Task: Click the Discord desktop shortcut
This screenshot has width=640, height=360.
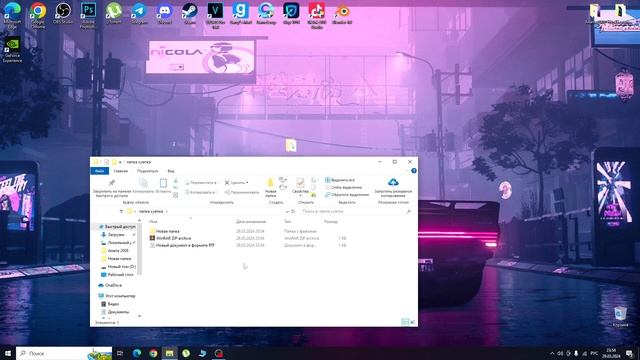Action: [x=164, y=13]
